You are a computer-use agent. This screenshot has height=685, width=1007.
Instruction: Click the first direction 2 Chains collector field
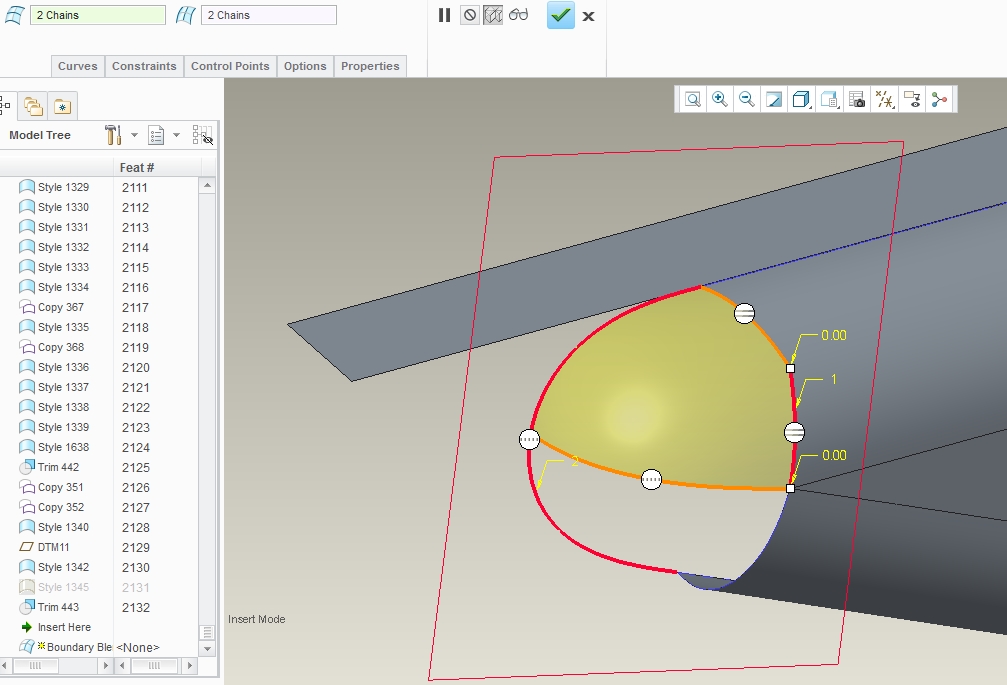point(98,15)
